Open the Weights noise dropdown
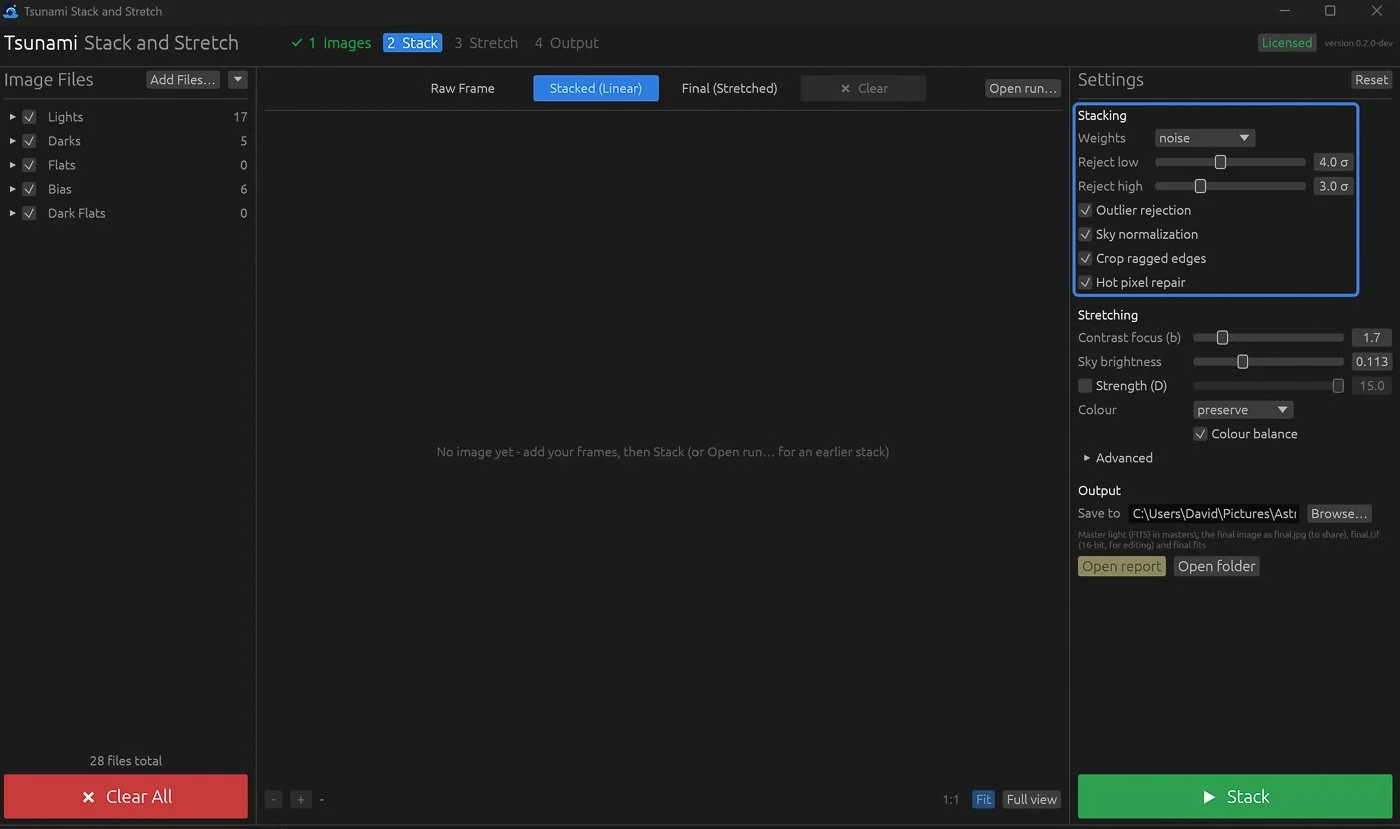The height and width of the screenshot is (829, 1400). (1205, 138)
